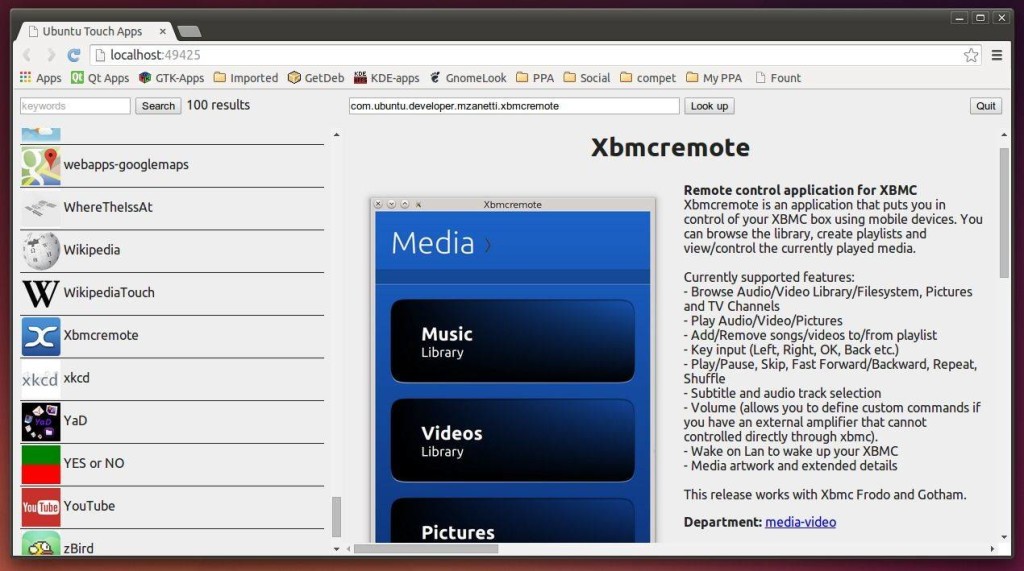Viewport: 1024px width, 571px height.
Task: Select the Xbmcremote app icon
Action: (x=40, y=336)
